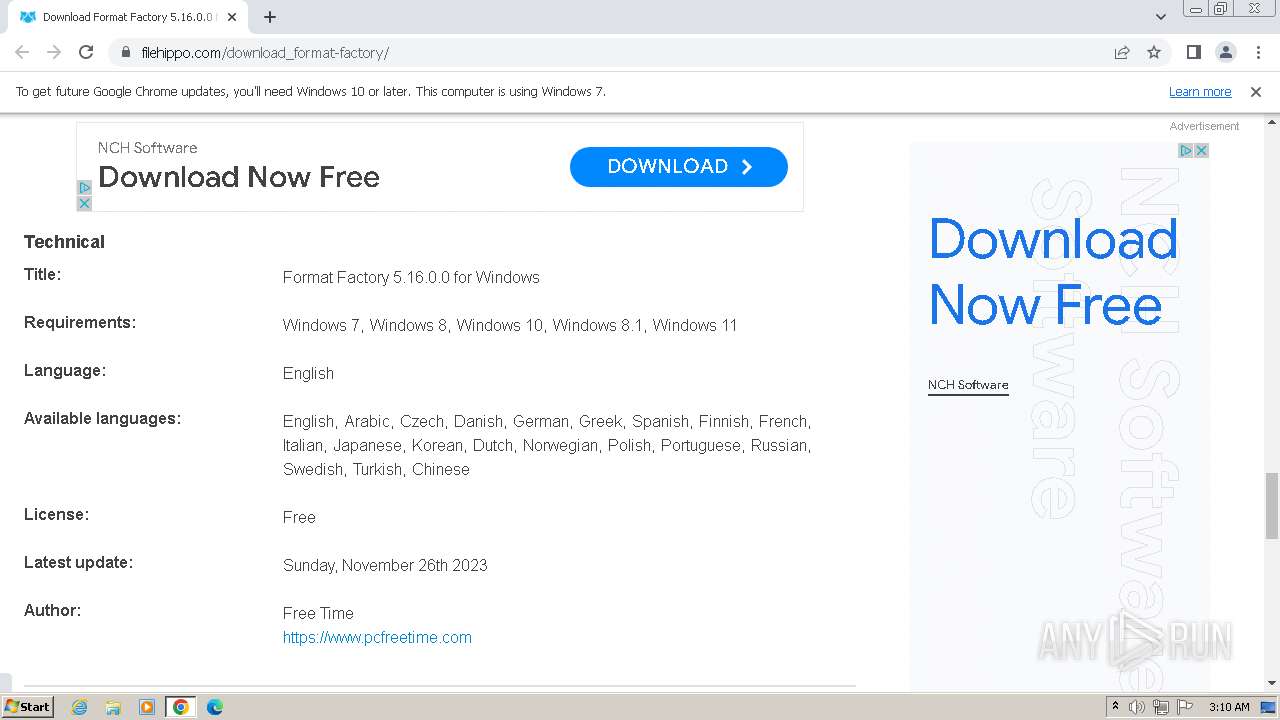Open Chrome profile avatar
This screenshot has width=1280, height=720.
pyautogui.click(x=1226, y=52)
